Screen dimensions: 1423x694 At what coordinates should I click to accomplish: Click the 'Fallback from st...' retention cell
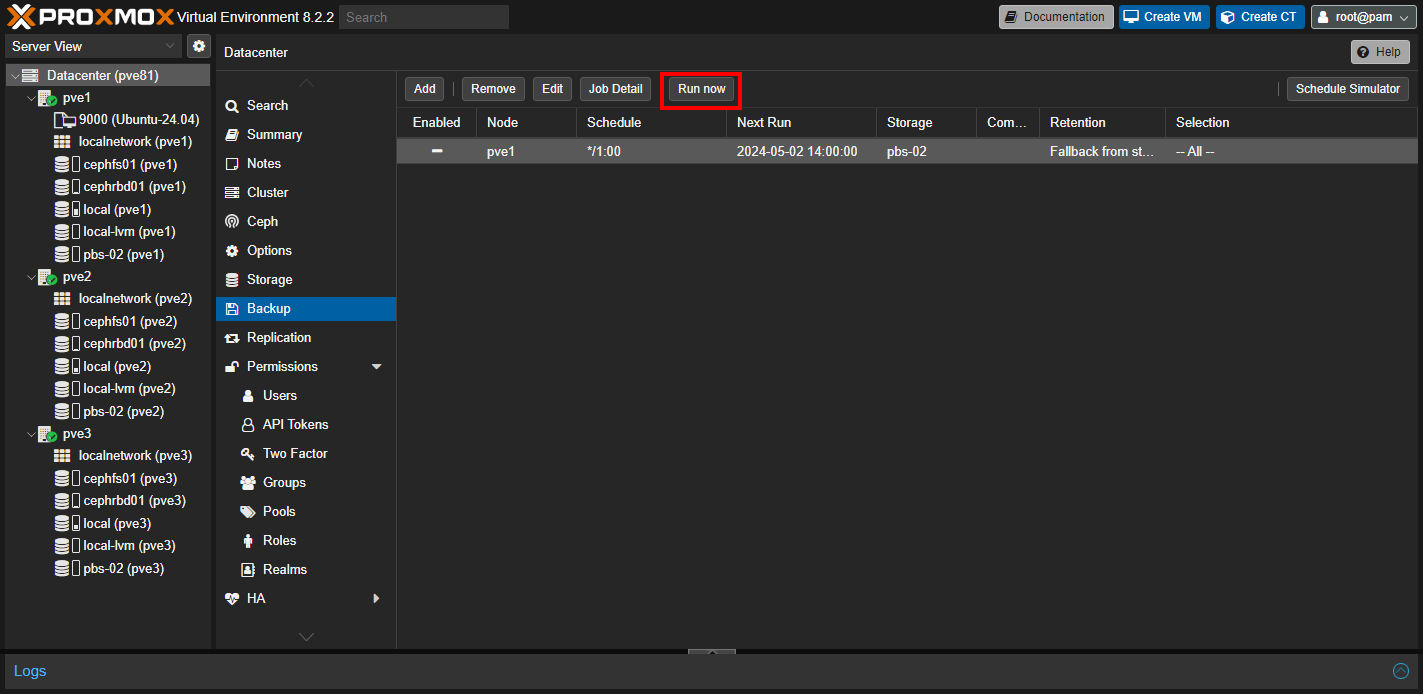tap(1102, 152)
